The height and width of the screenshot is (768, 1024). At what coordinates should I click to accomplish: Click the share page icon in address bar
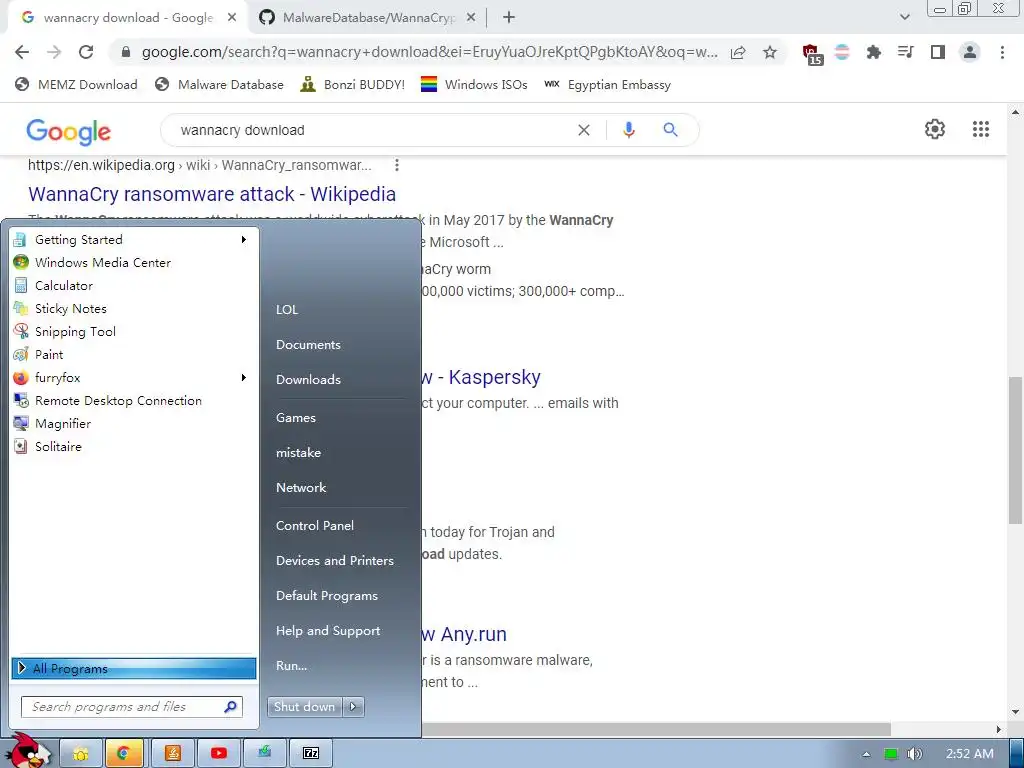(738, 52)
